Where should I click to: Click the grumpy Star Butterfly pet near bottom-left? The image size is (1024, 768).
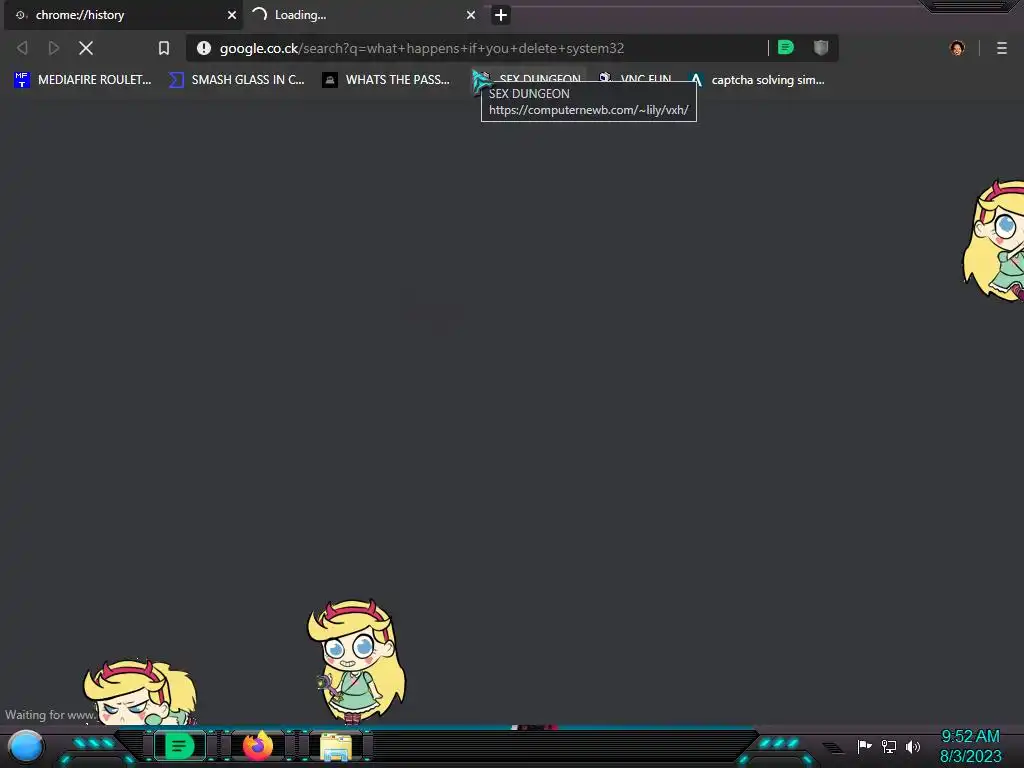pos(140,692)
